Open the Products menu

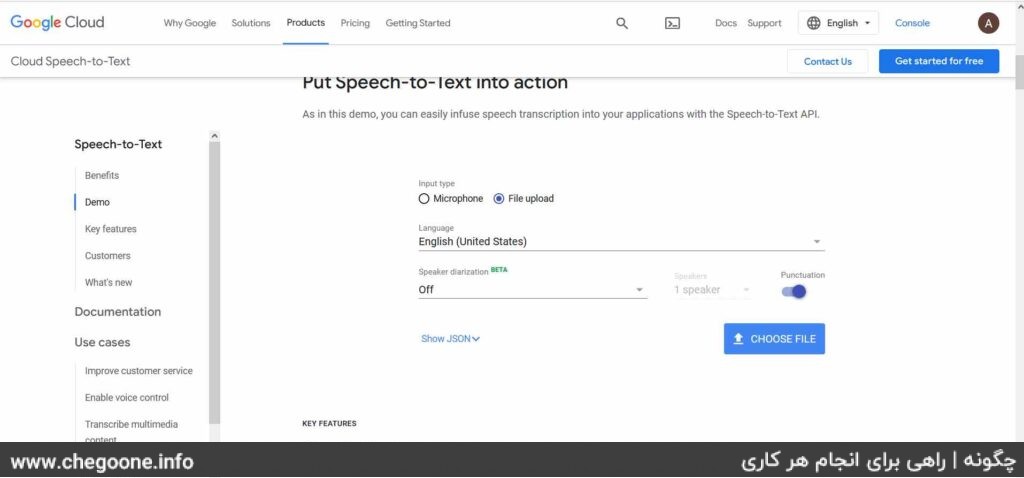click(306, 22)
